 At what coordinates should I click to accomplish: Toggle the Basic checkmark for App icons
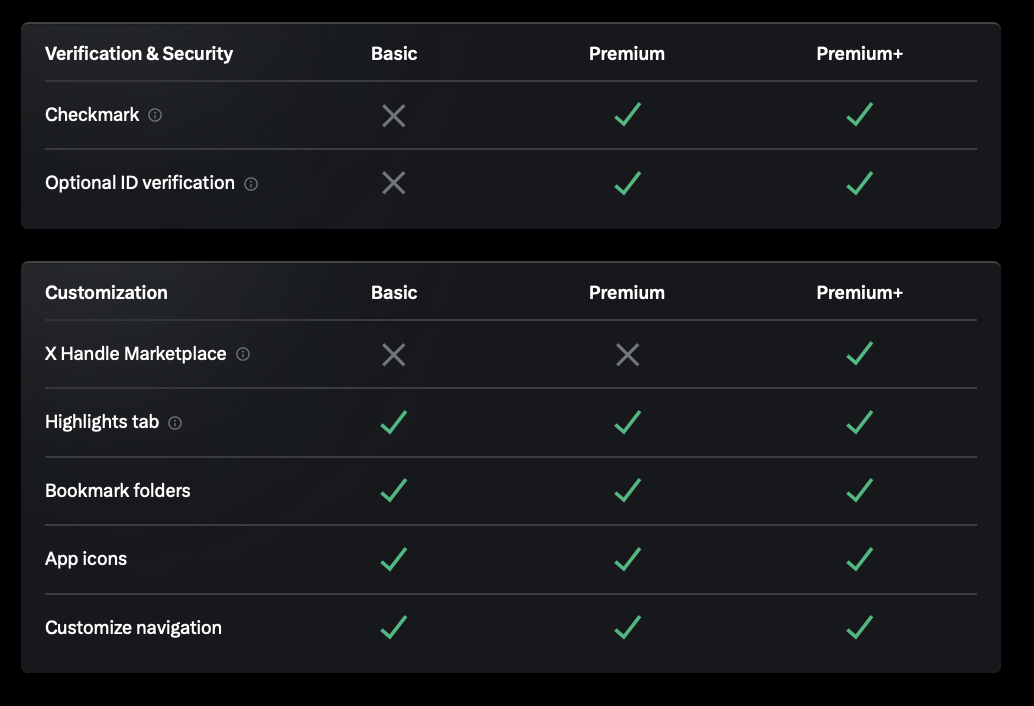click(x=393, y=560)
